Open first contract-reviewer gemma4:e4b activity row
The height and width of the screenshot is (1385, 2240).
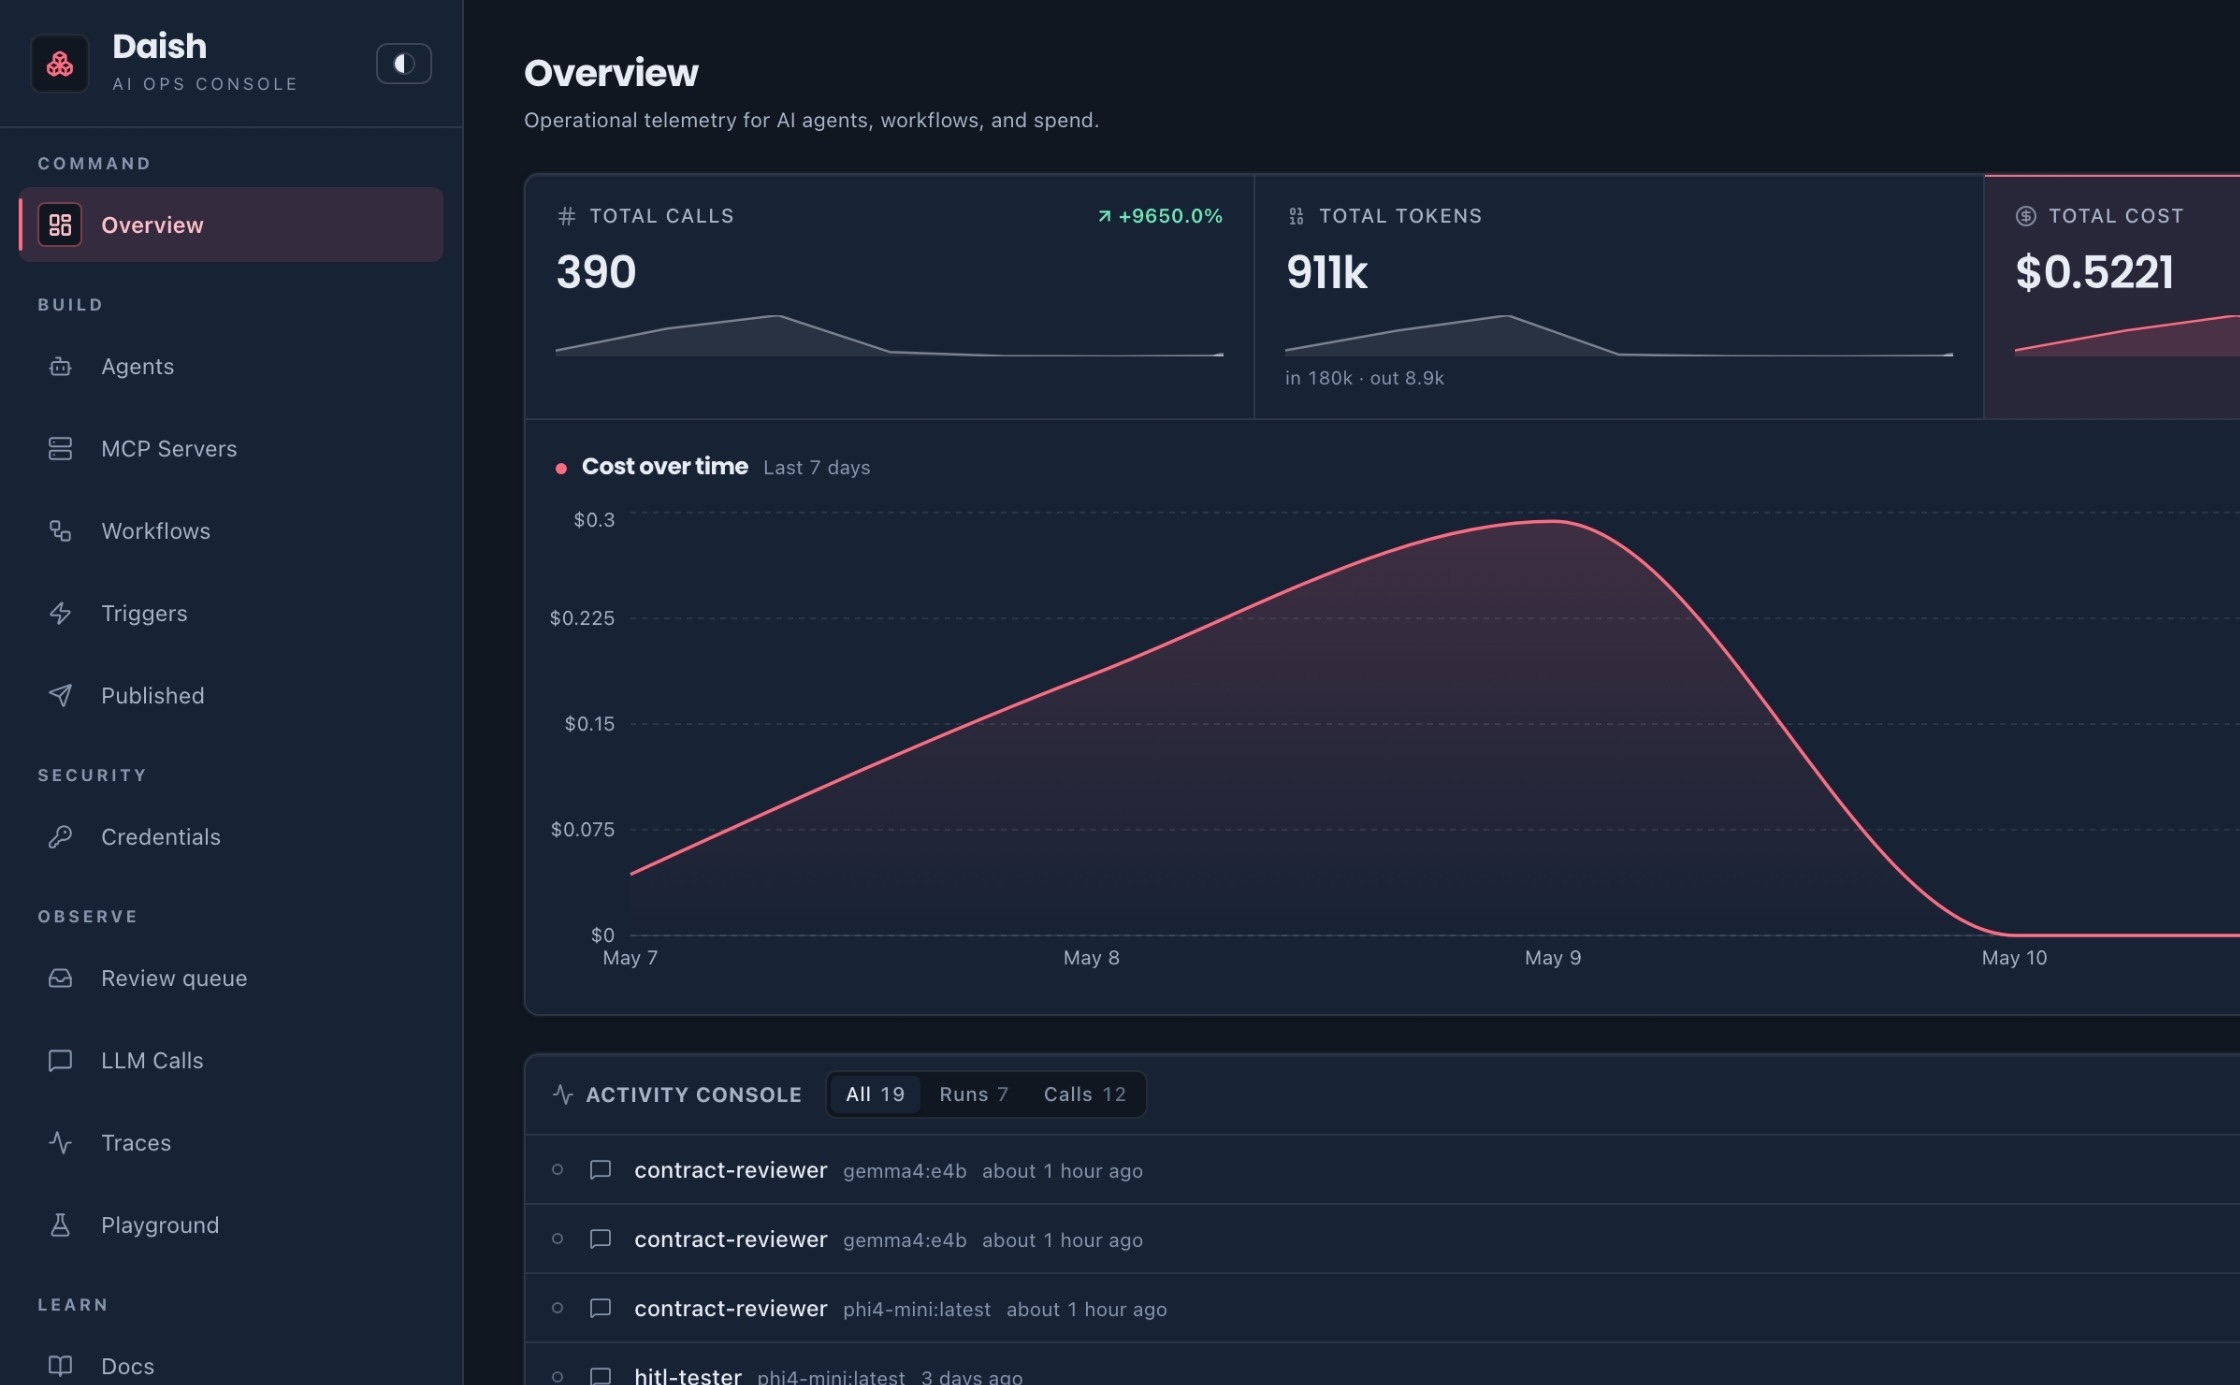[1382, 1170]
